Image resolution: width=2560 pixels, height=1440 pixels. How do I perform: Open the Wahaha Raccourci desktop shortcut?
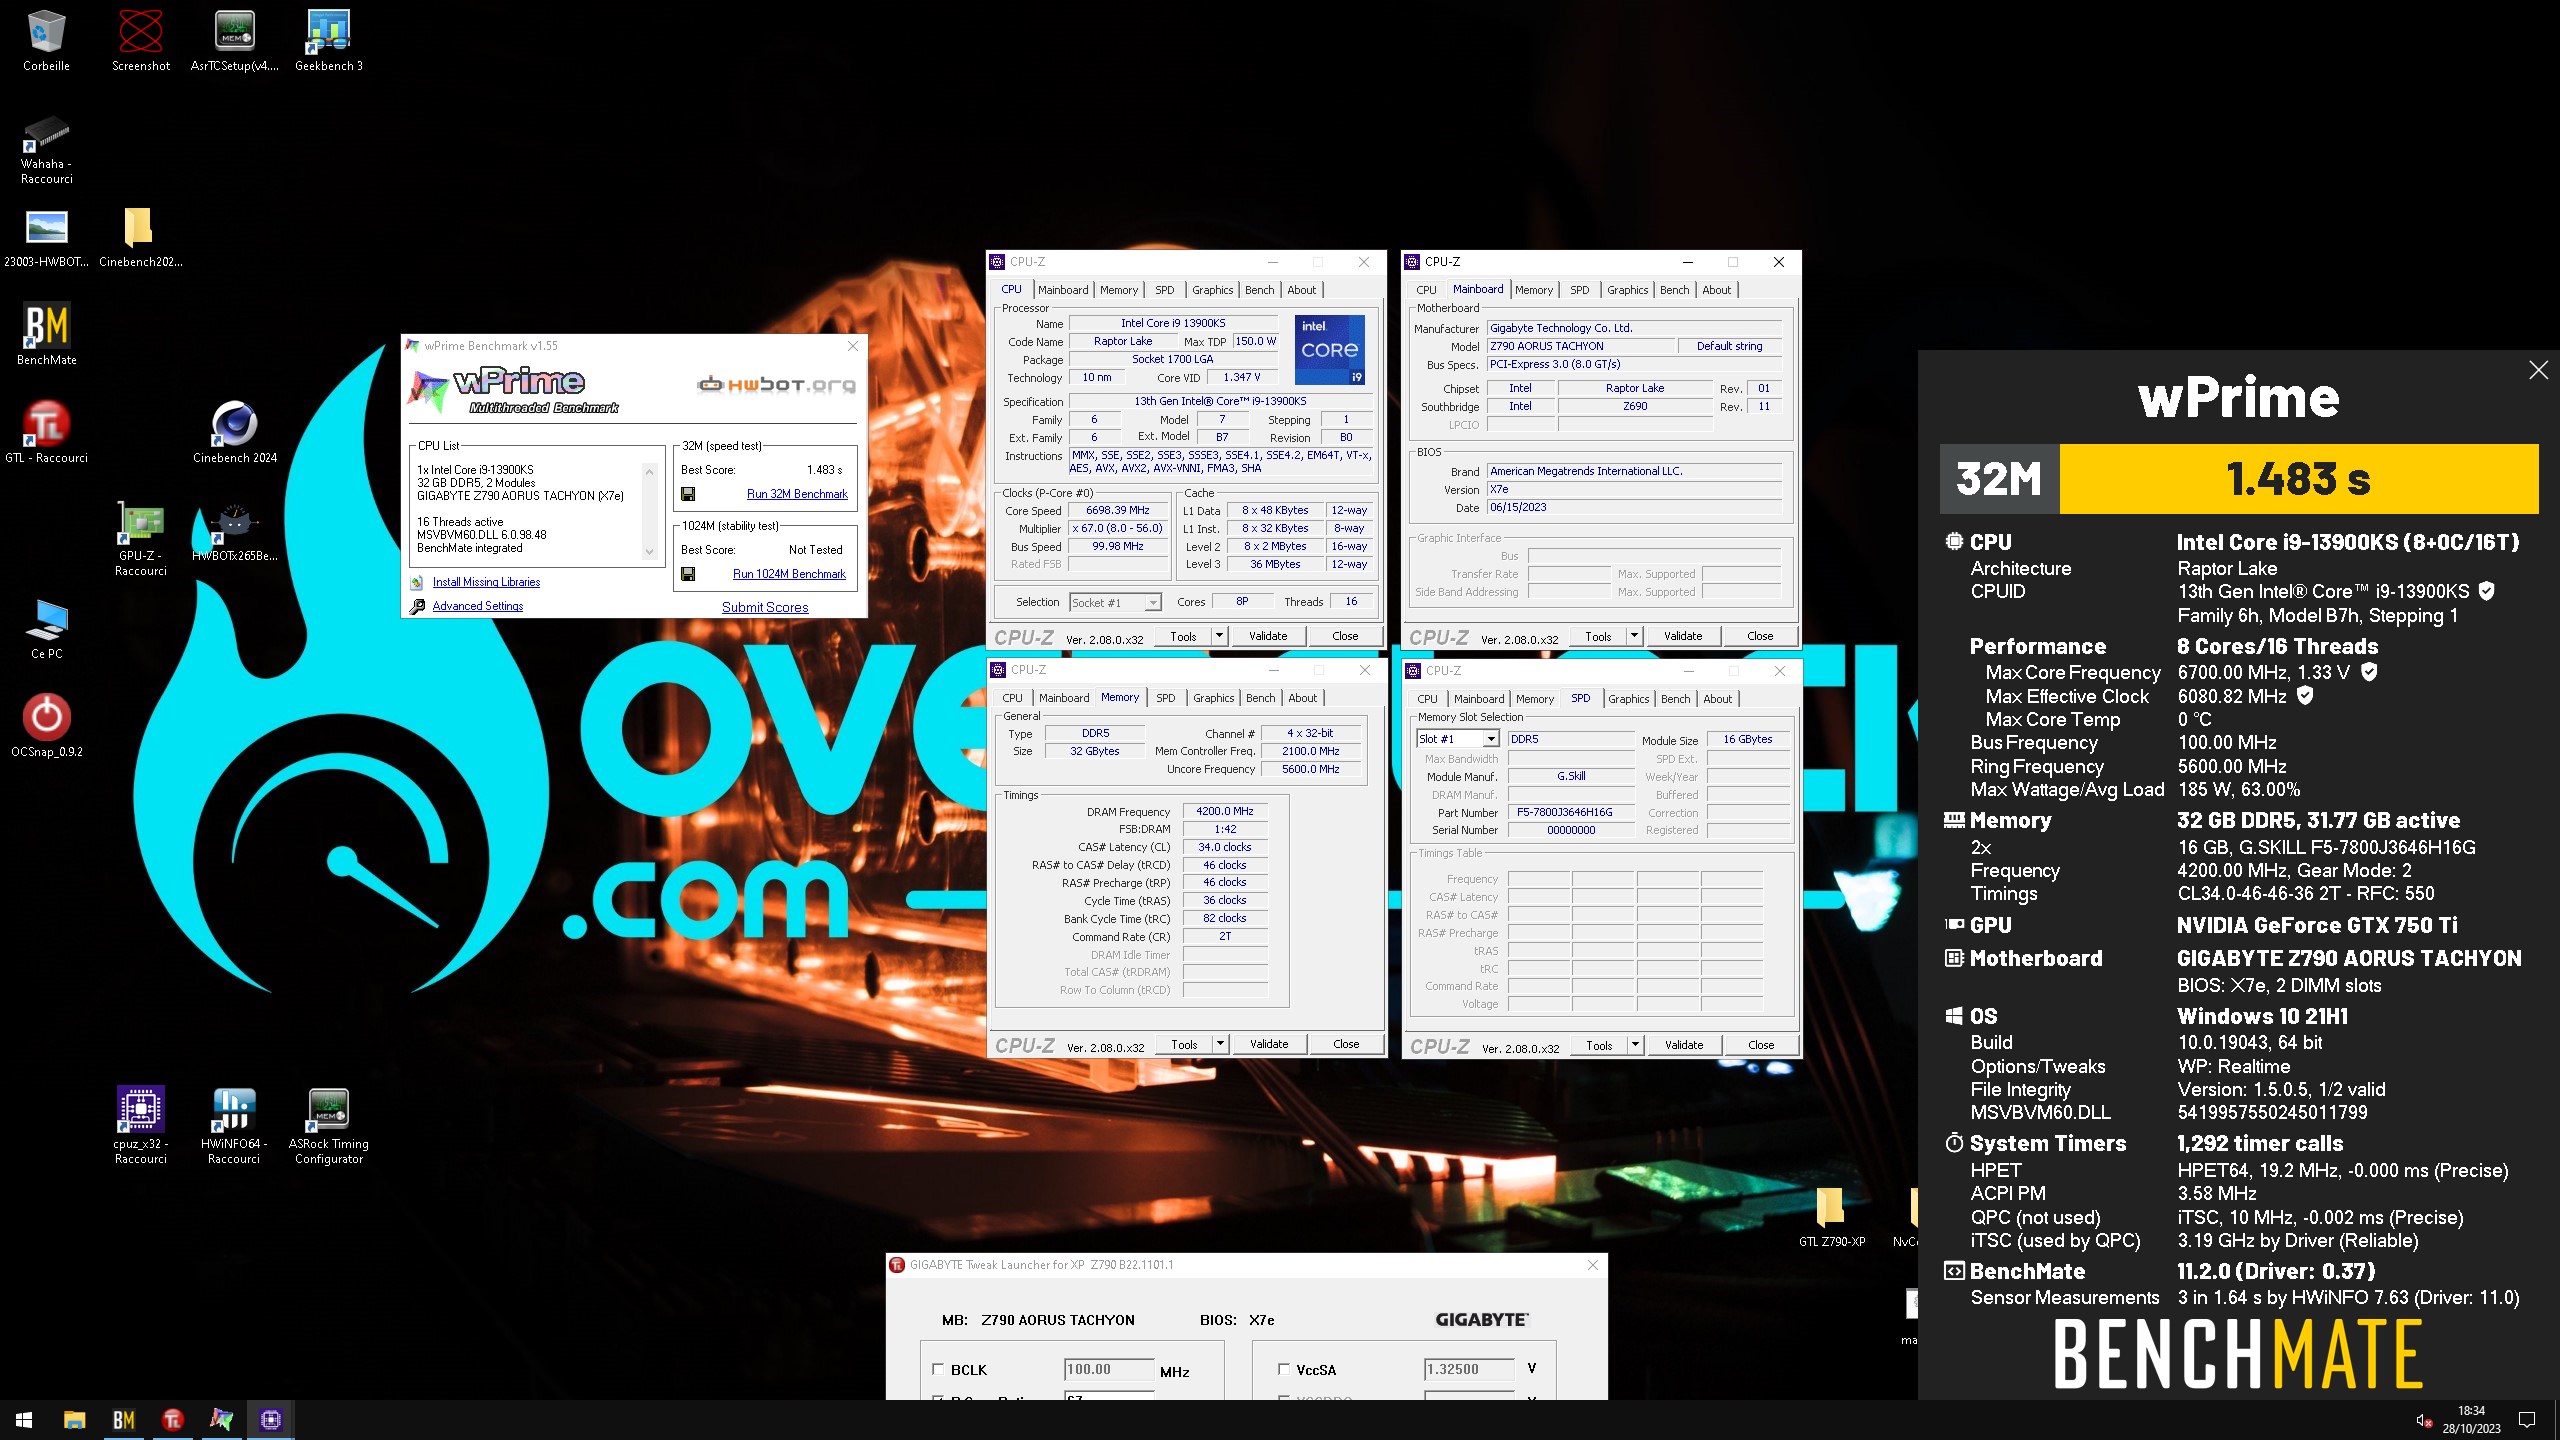click(x=46, y=150)
